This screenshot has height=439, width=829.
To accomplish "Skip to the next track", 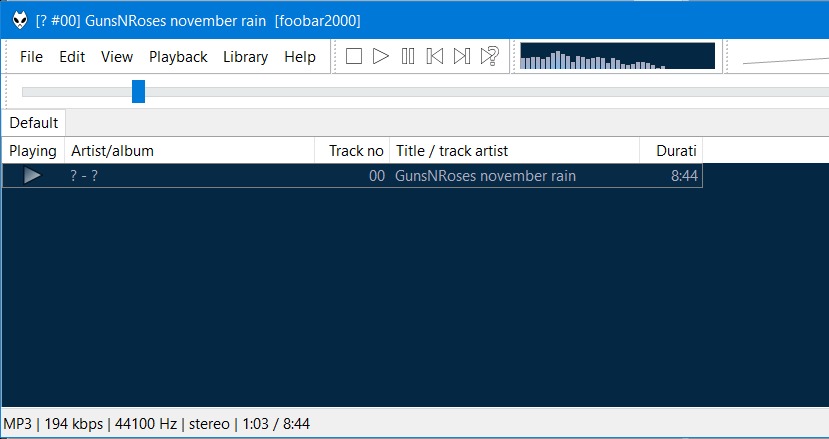I will tap(462, 56).
